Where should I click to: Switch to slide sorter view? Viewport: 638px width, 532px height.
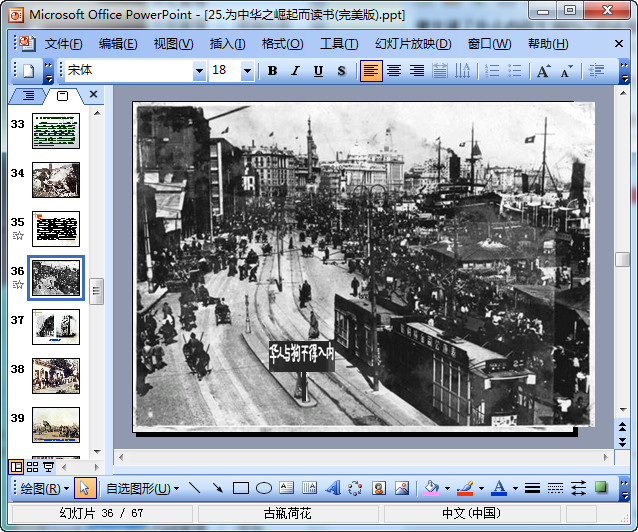coord(33,467)
